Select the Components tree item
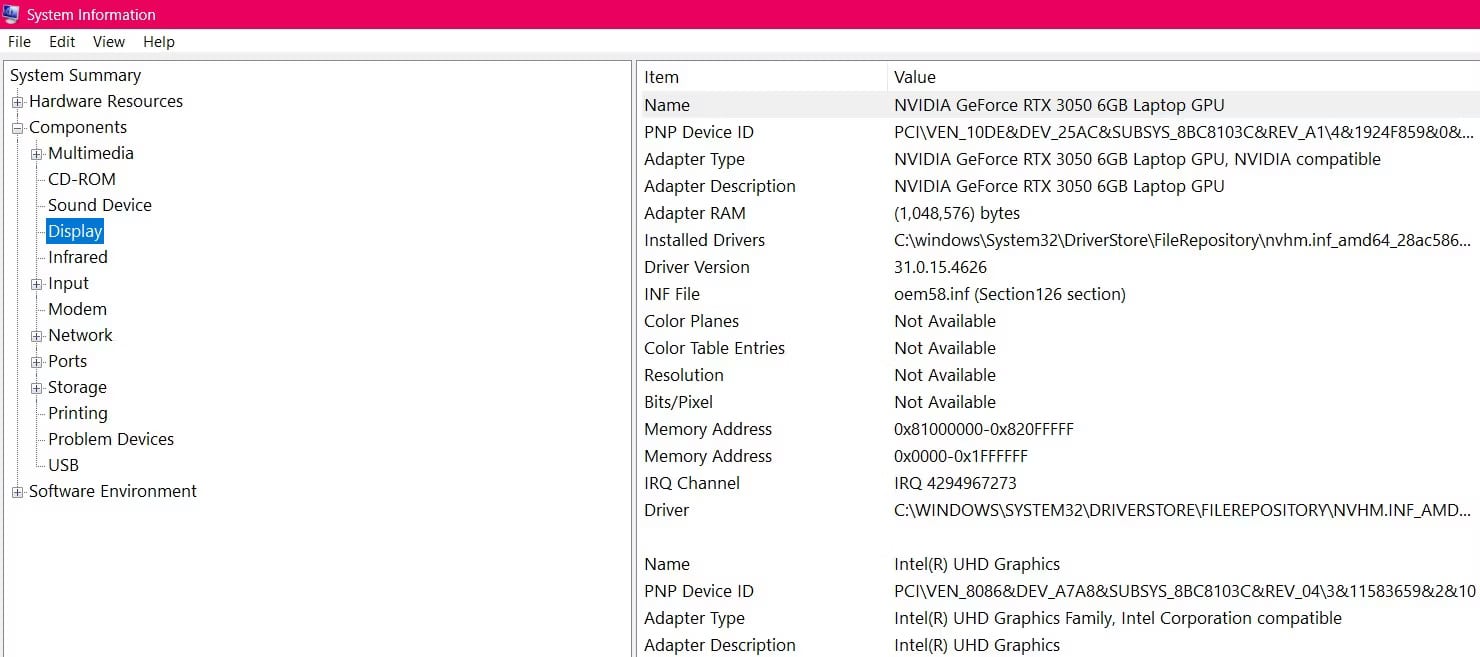This screenshot has height=657, width=1480. (x=78, y=127)
